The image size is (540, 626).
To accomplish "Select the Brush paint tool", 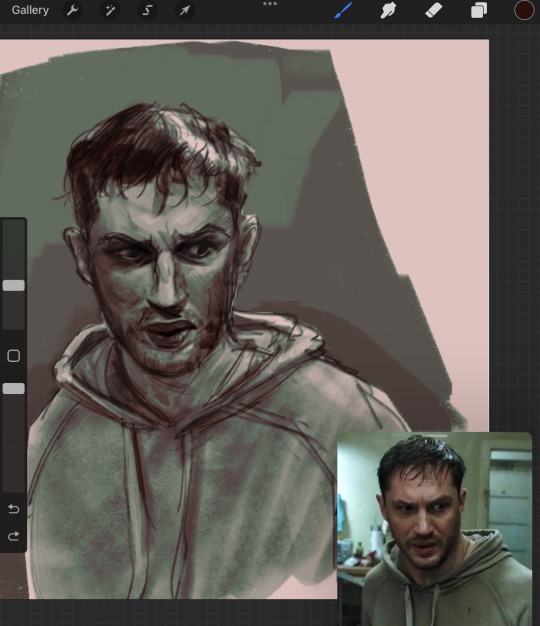I will (x=343, y=10).
